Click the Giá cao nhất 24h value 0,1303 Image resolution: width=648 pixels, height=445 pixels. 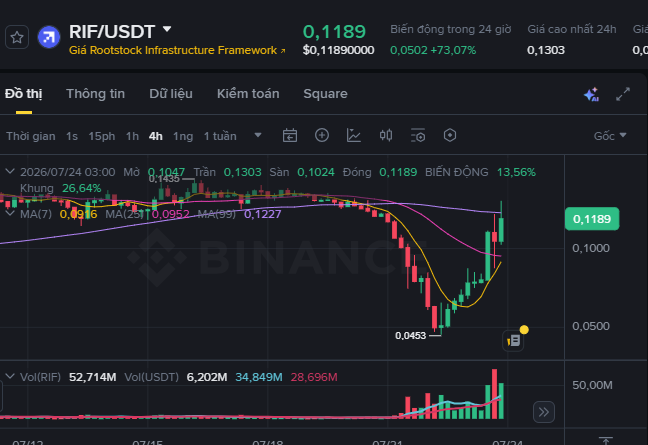(x=546, y=50)
